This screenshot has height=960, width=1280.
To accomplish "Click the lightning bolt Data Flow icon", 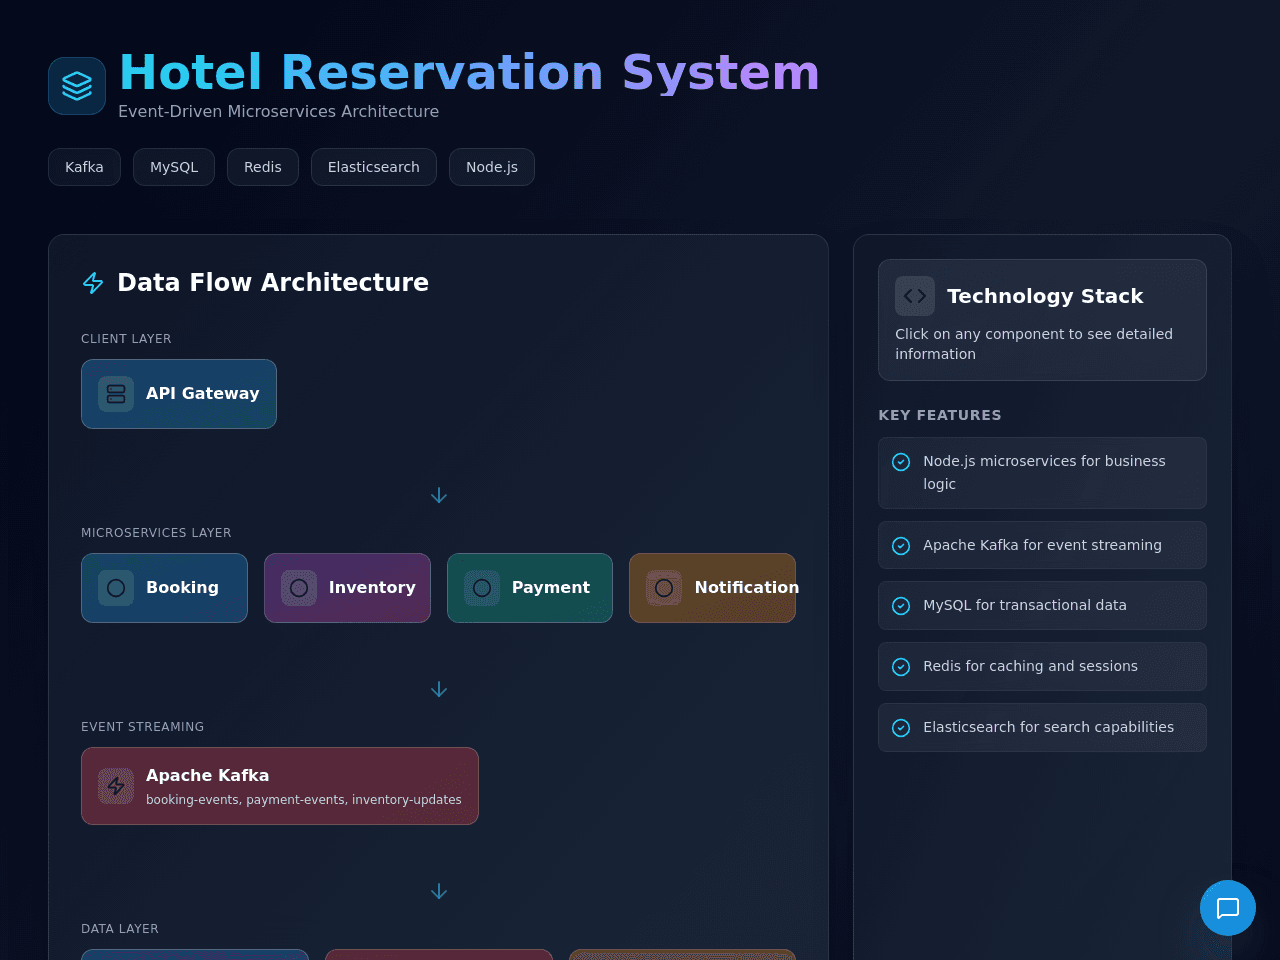I will (93, 283).
